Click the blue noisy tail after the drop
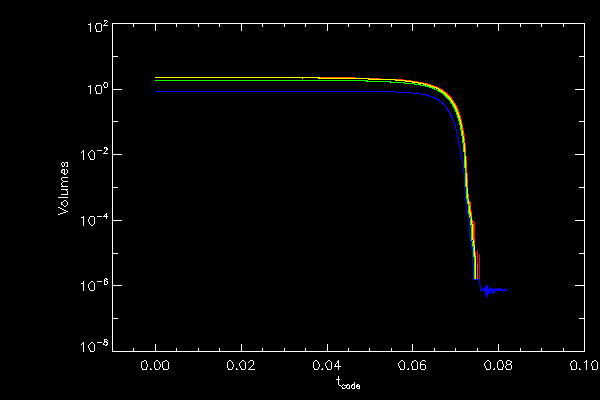Screen dimensions: 600x400 click(494, 290)
